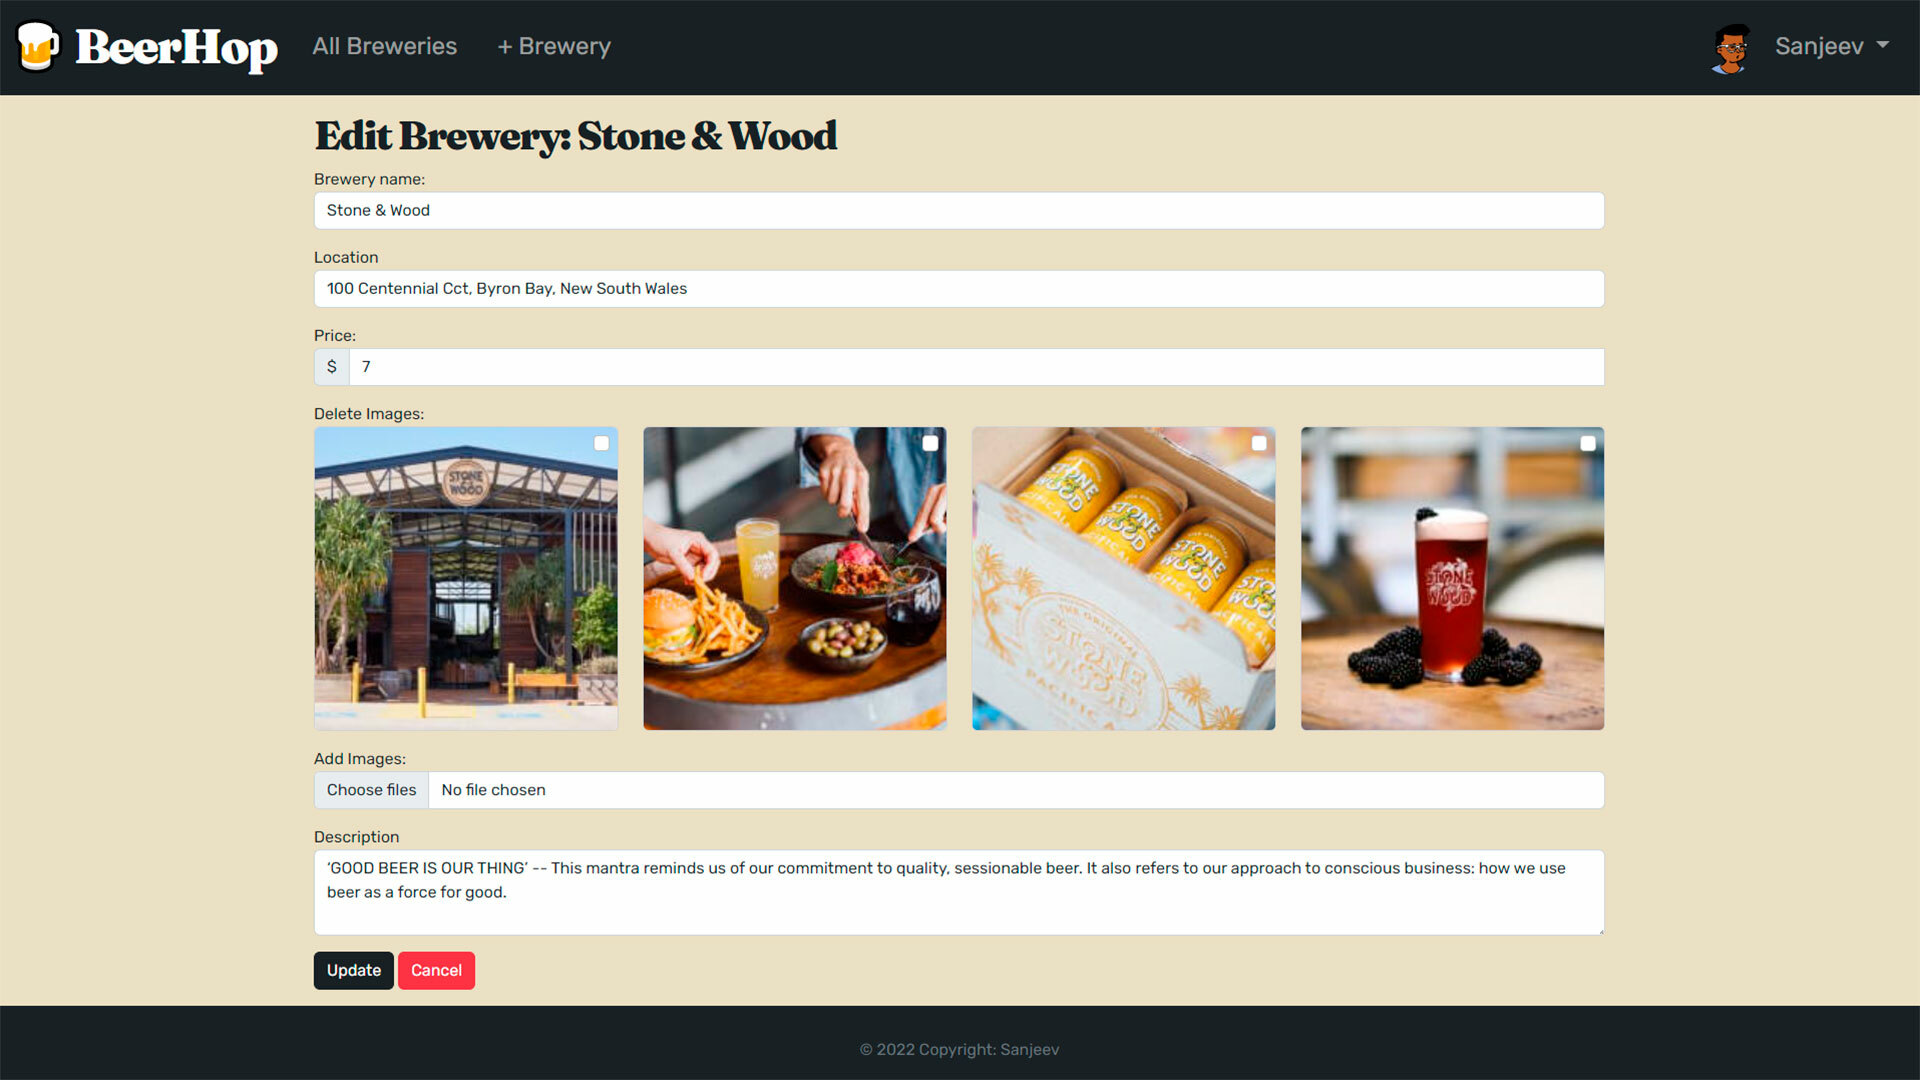Click the BeerHop logo icon
Image resolution: width=1920 pixels, height=1080 pixels.
[38, 46]
